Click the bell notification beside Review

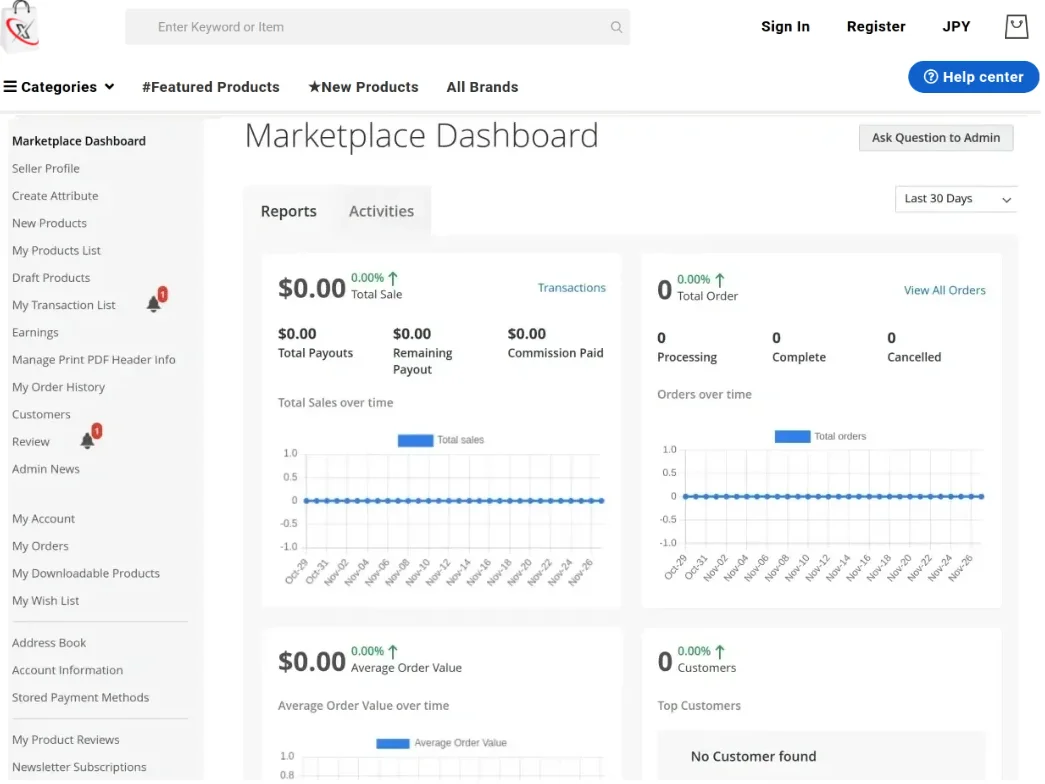(x=88, y=440)
